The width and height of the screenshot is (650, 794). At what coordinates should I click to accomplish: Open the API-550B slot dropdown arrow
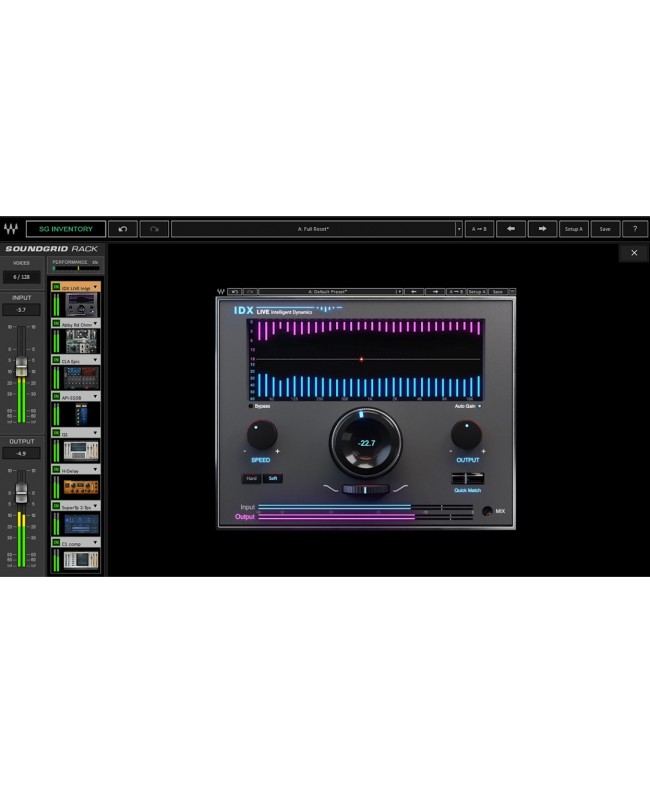click(95, 396)
